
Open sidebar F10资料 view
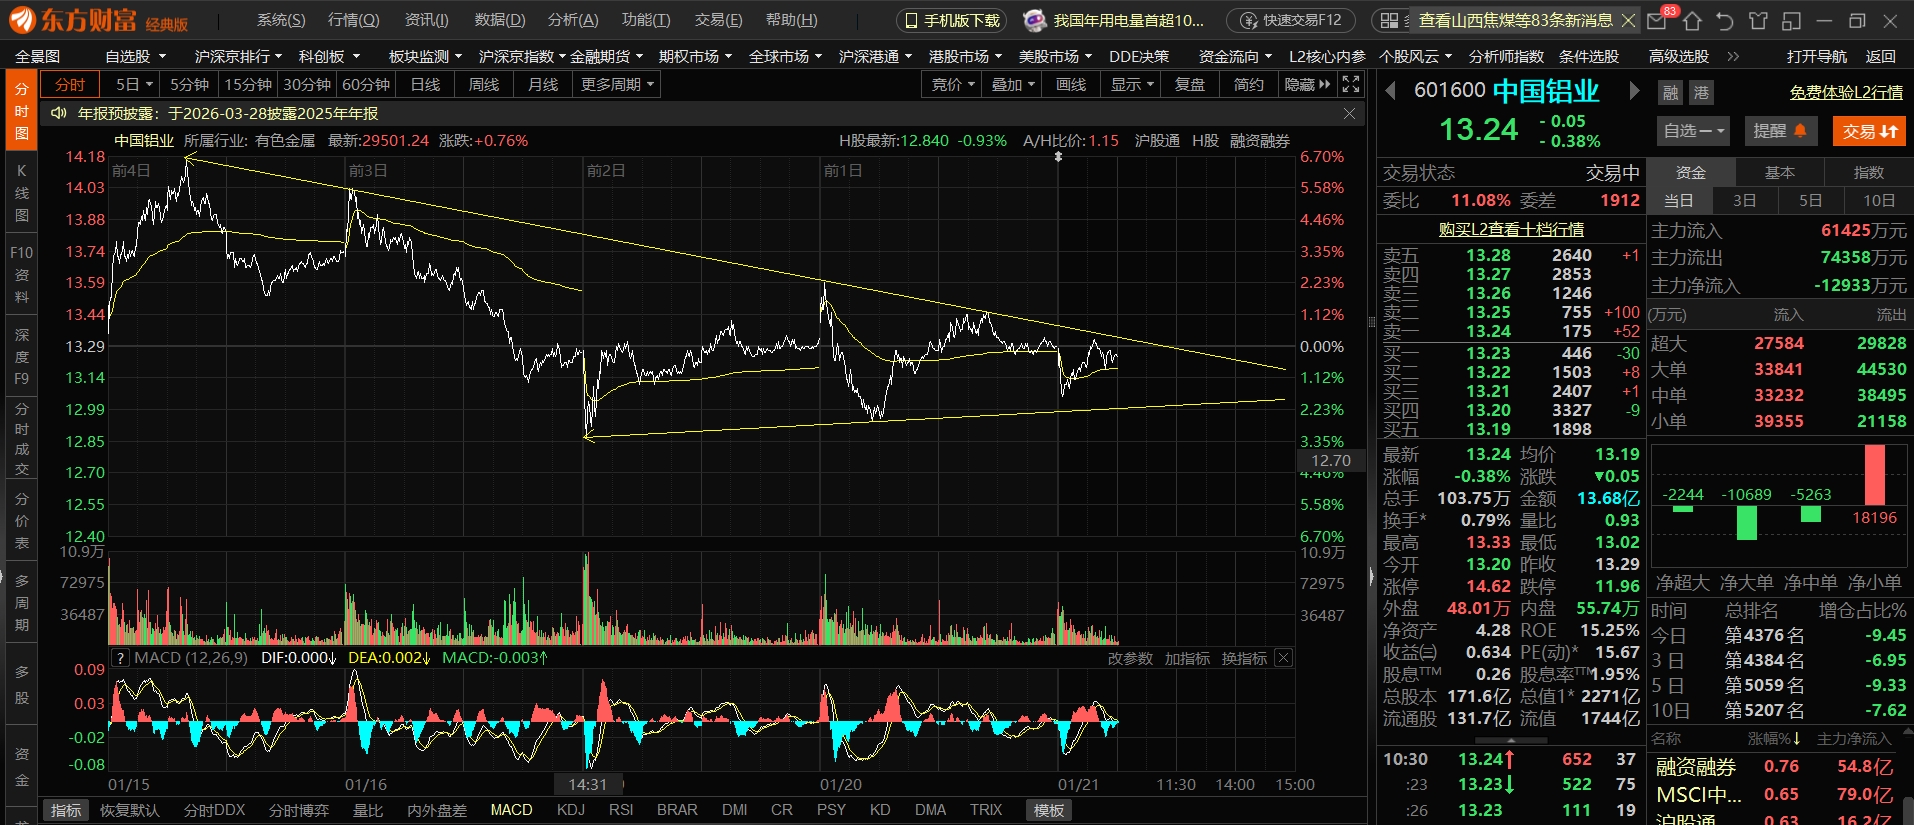22,274
